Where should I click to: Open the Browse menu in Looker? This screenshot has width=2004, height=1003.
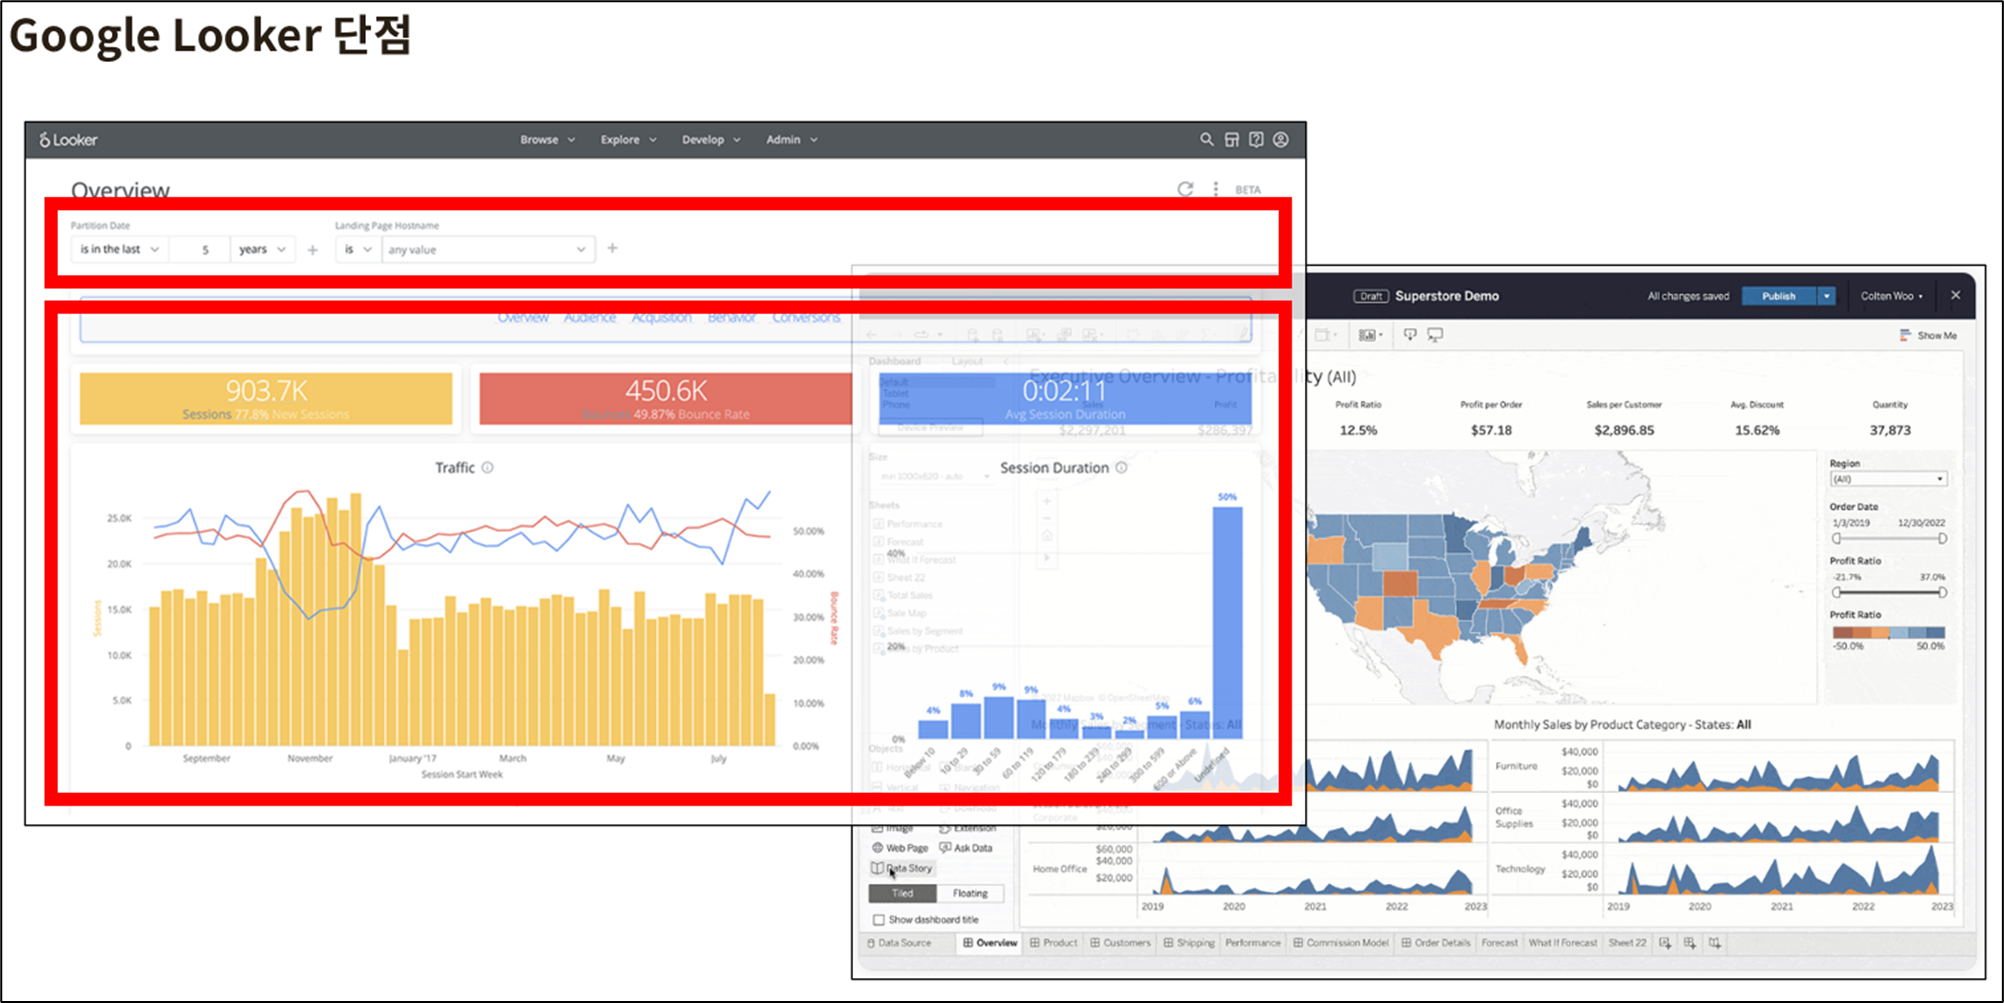point(547,140)
